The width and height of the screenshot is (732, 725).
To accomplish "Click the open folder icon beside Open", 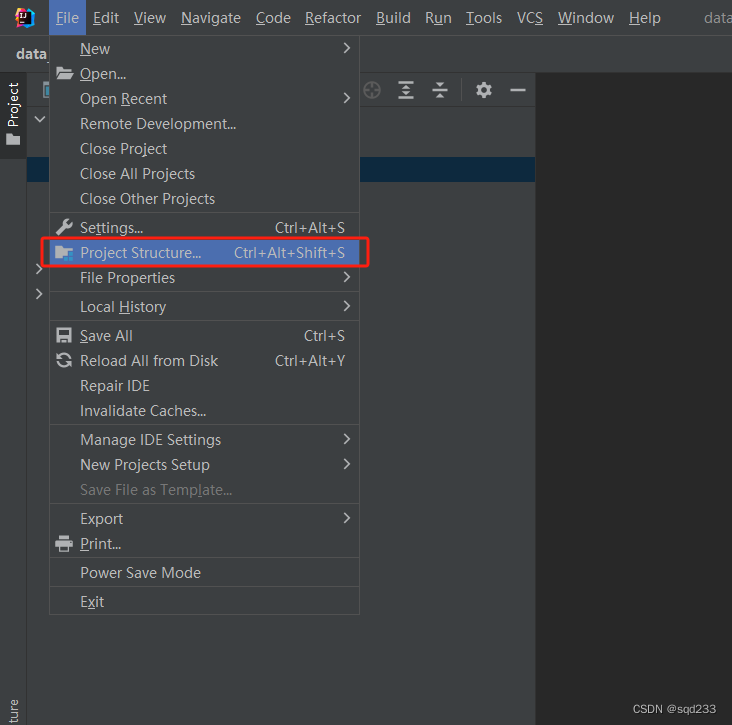I will [64, 74].
